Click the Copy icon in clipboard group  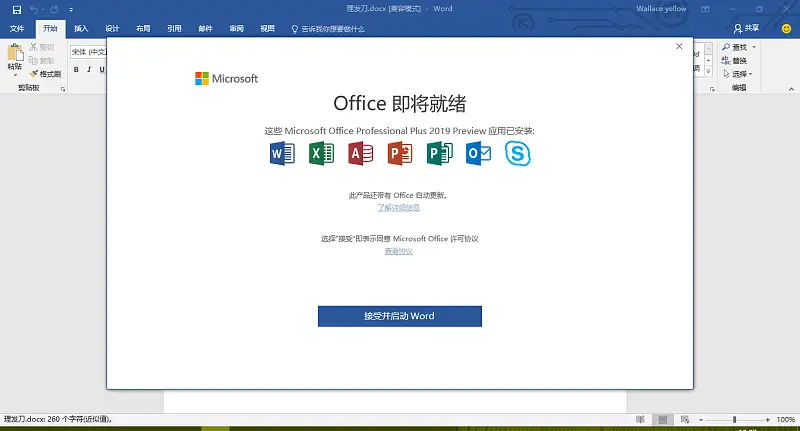pos(34,60)
